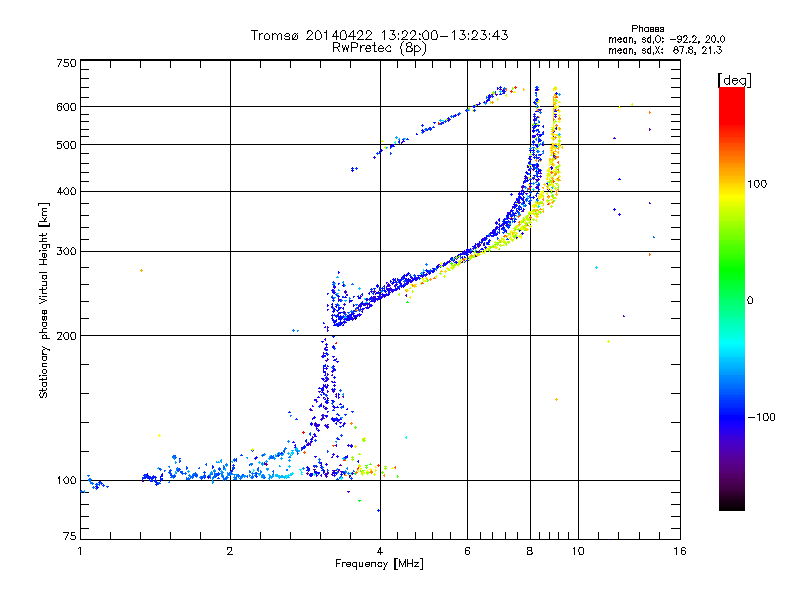Click the x-axis tick label '1'
800x600 pixels.
pyautogui.click(x=80, y=551)
